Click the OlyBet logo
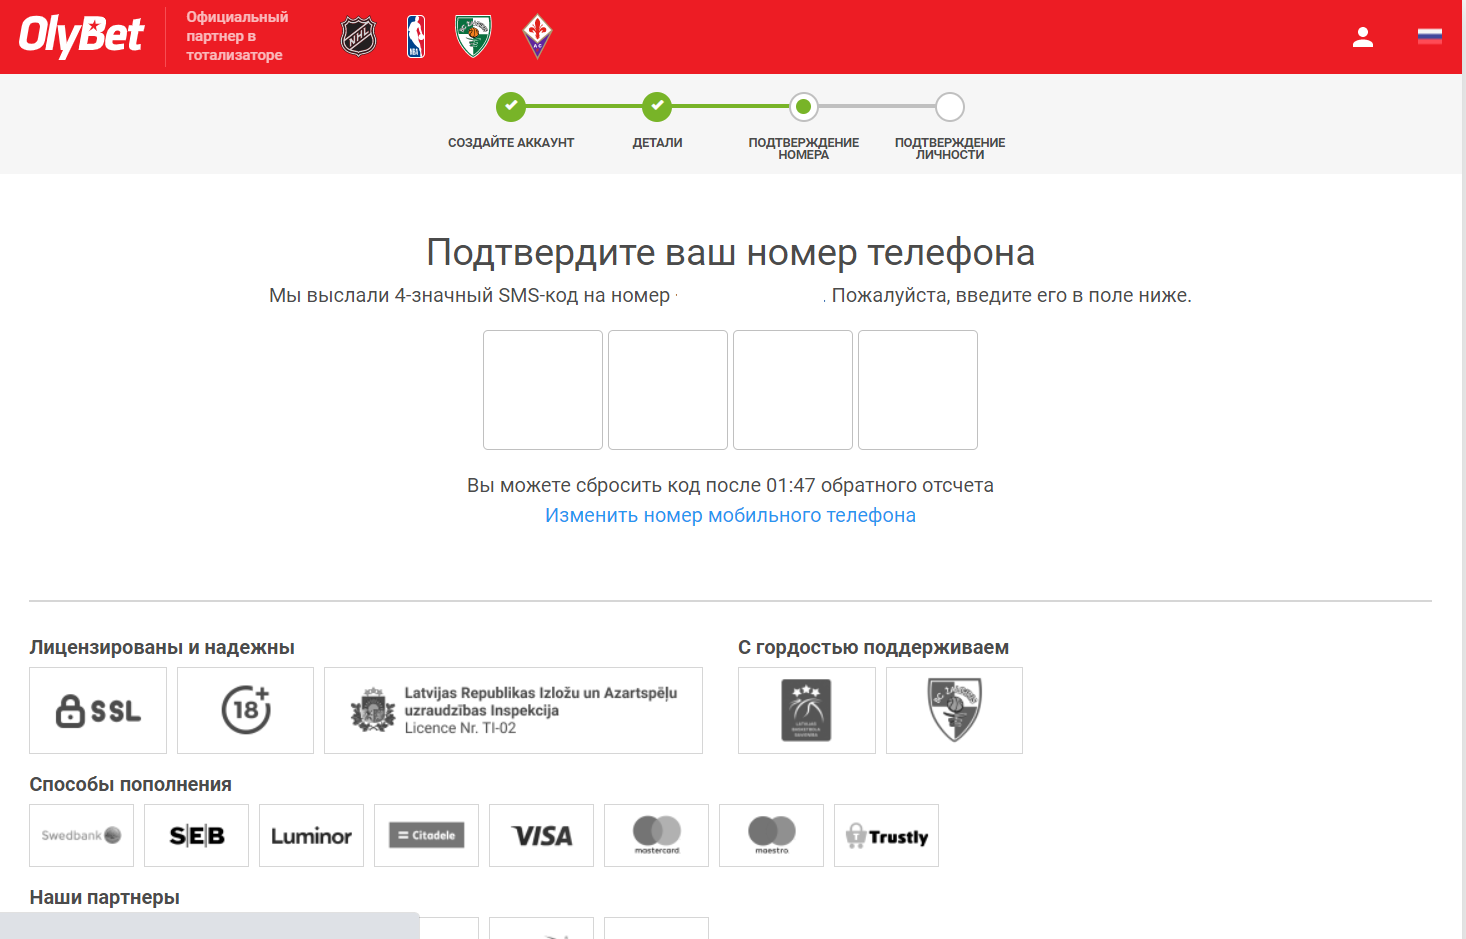Viewport: 1466px width, 939px height. pos(81,36)
